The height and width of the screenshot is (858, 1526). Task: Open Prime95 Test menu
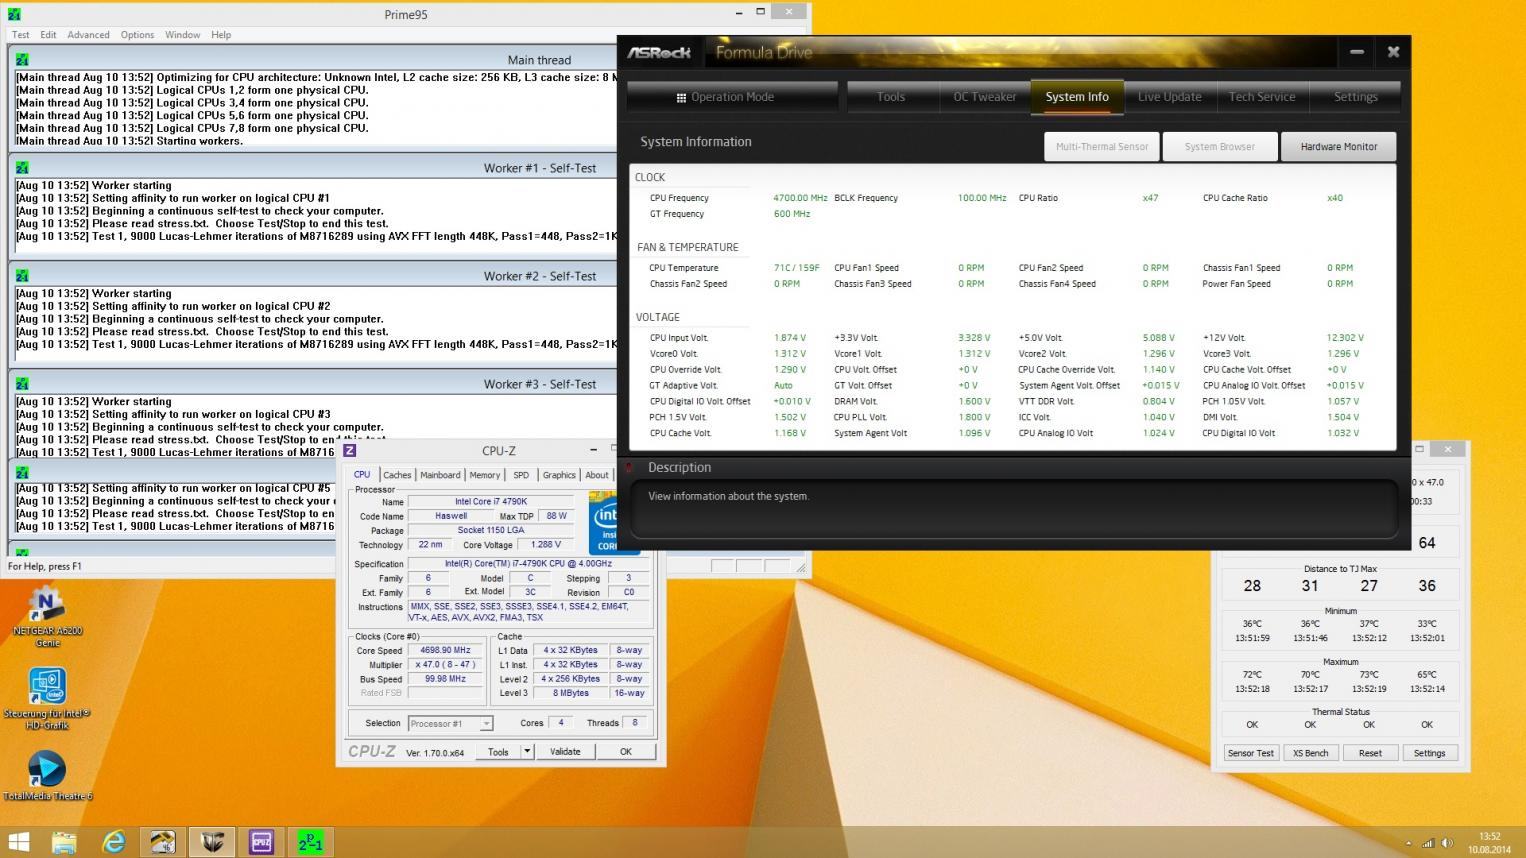pyautogui.click(x=20, y=35)
